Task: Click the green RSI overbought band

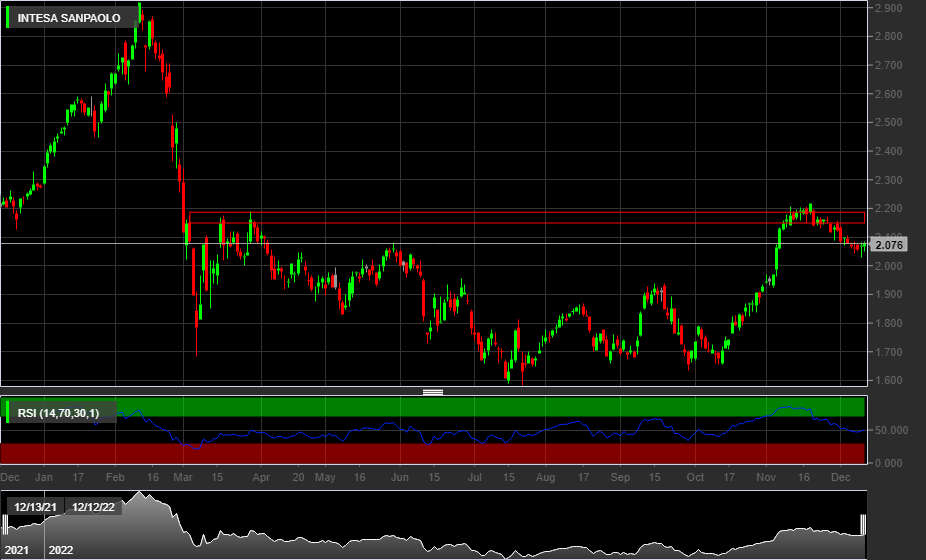Action: (x=432, y=407)
